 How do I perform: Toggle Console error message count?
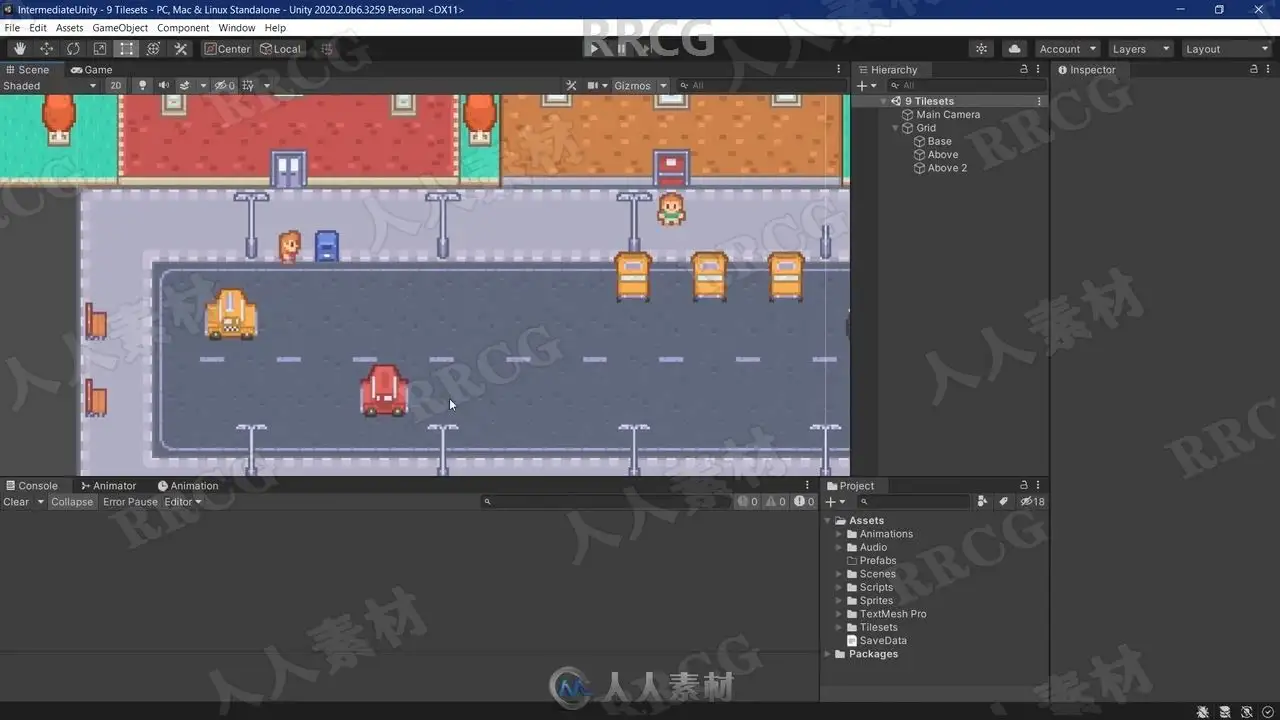pos(804,502)
